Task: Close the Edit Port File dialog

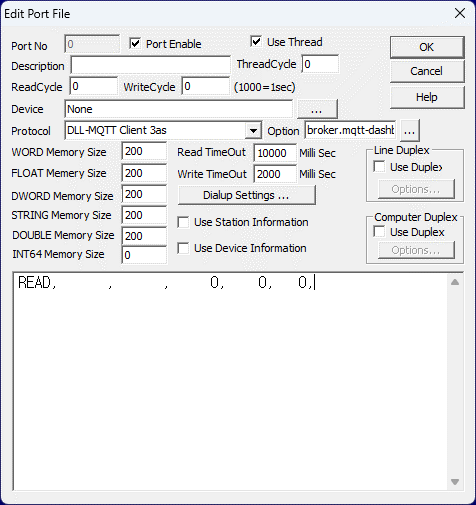Action: 460,13
